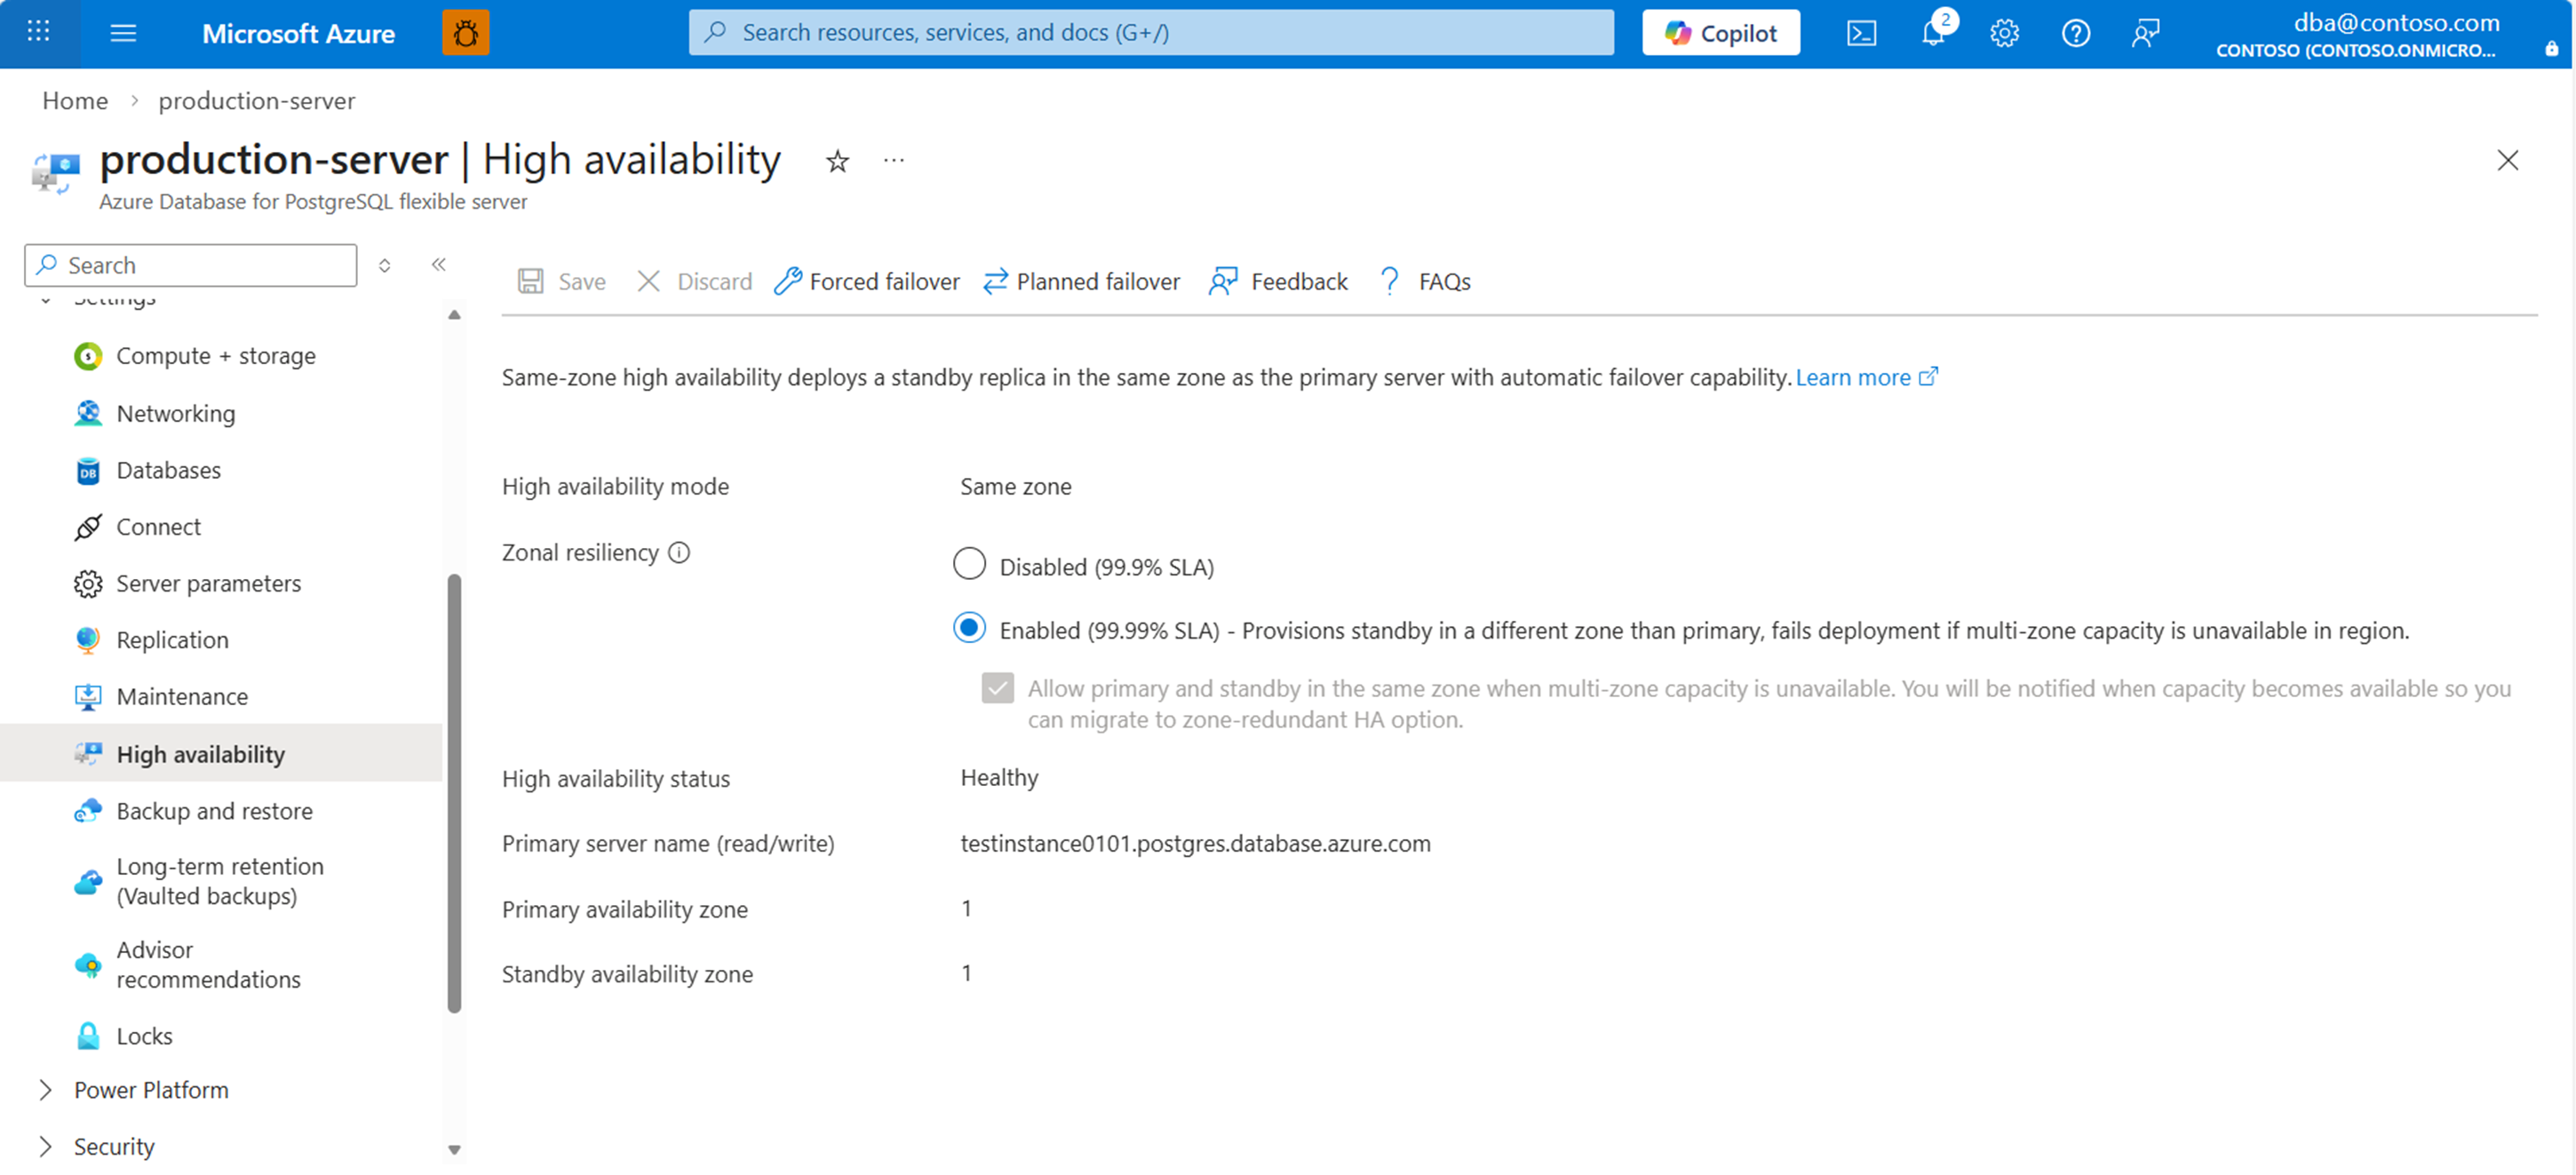Favorite this page with the star icon
Viewport: 2576px width, 1175px height.
click(837, 161)
